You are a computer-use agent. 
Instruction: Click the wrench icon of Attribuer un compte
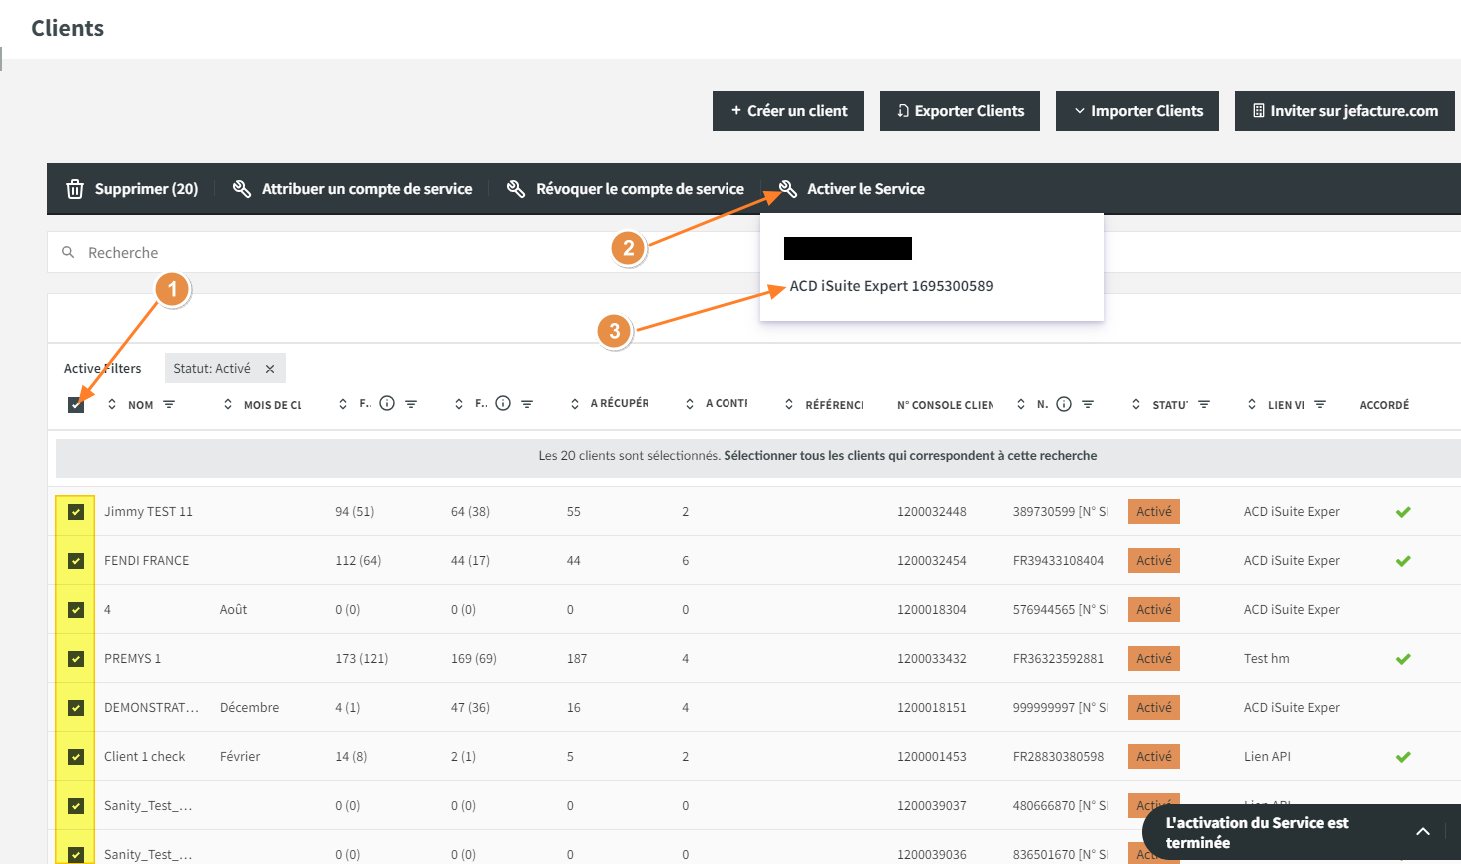[242, 189]
